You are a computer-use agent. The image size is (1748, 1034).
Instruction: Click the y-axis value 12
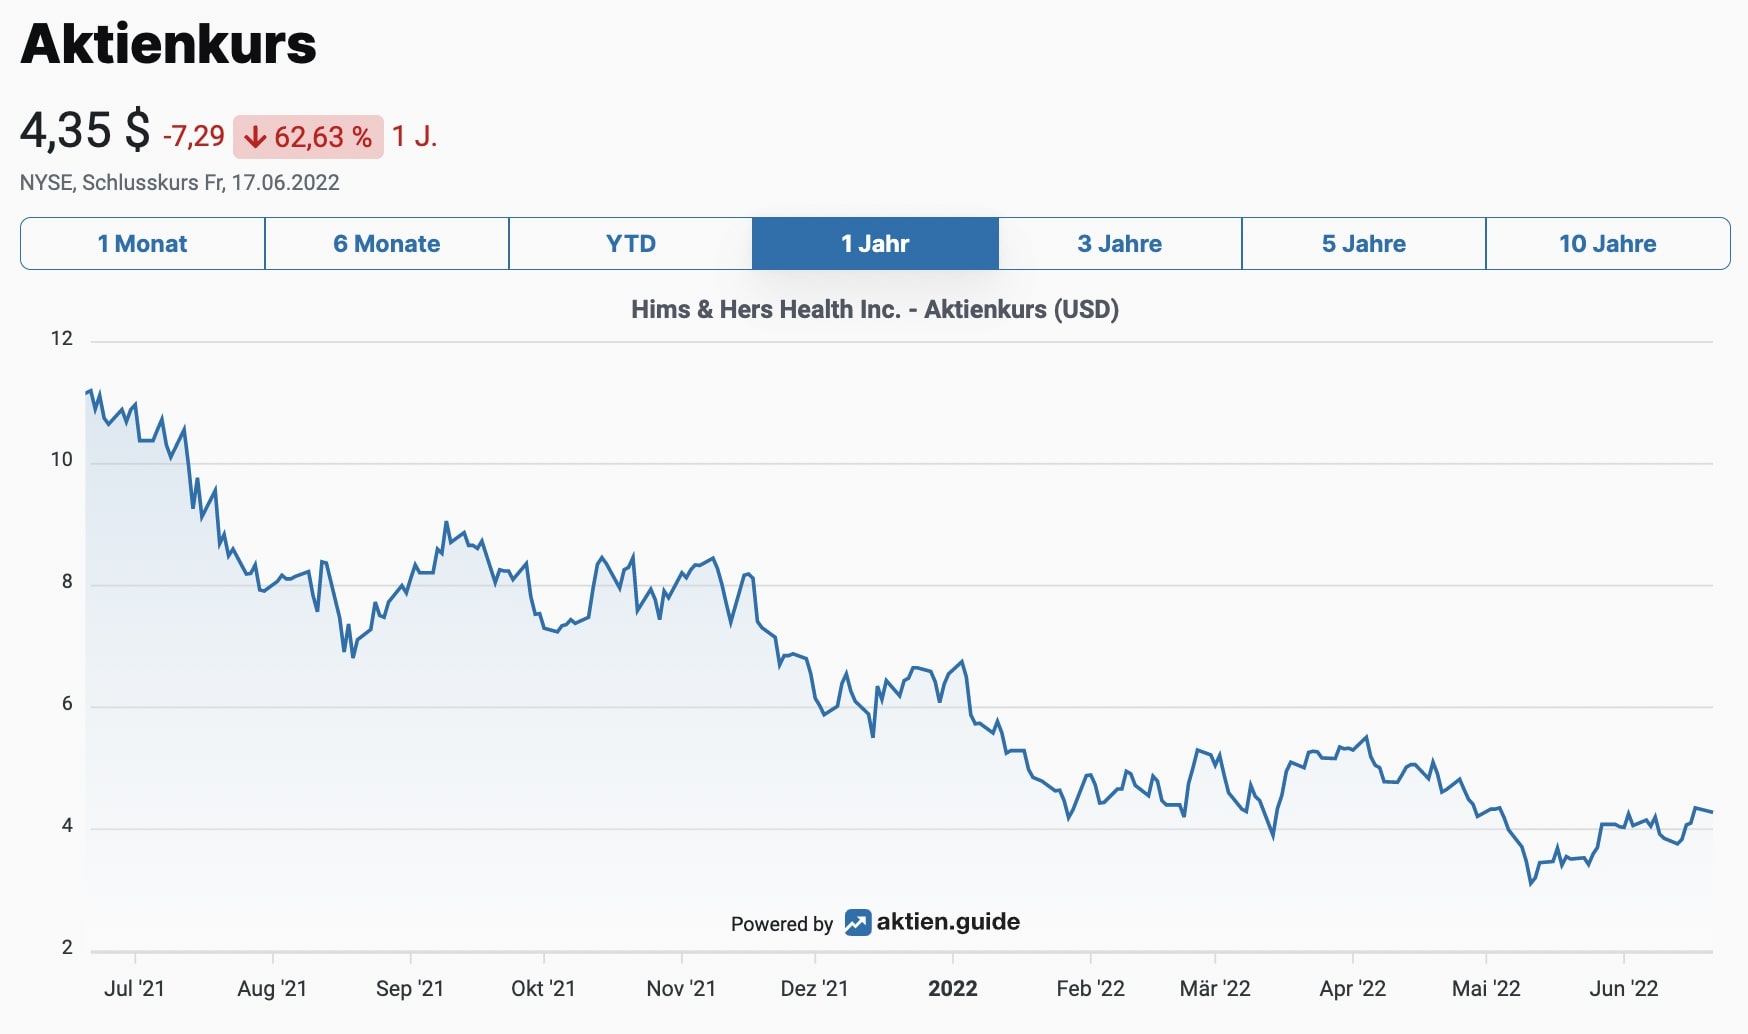[62, 338]
